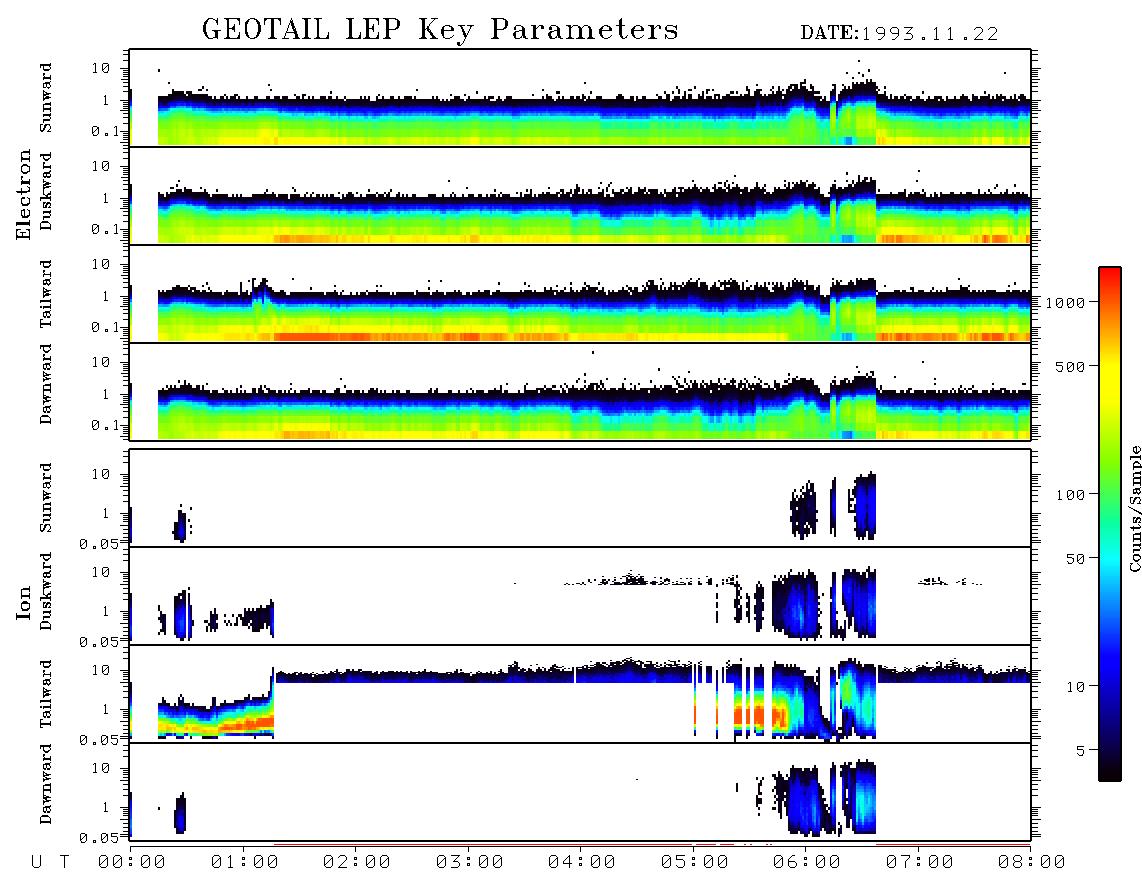The height and width of the screenshot is (880, 1142).
Task: Click the "DATE:1993.11.22" label
Action: click(x=899, y=34)
